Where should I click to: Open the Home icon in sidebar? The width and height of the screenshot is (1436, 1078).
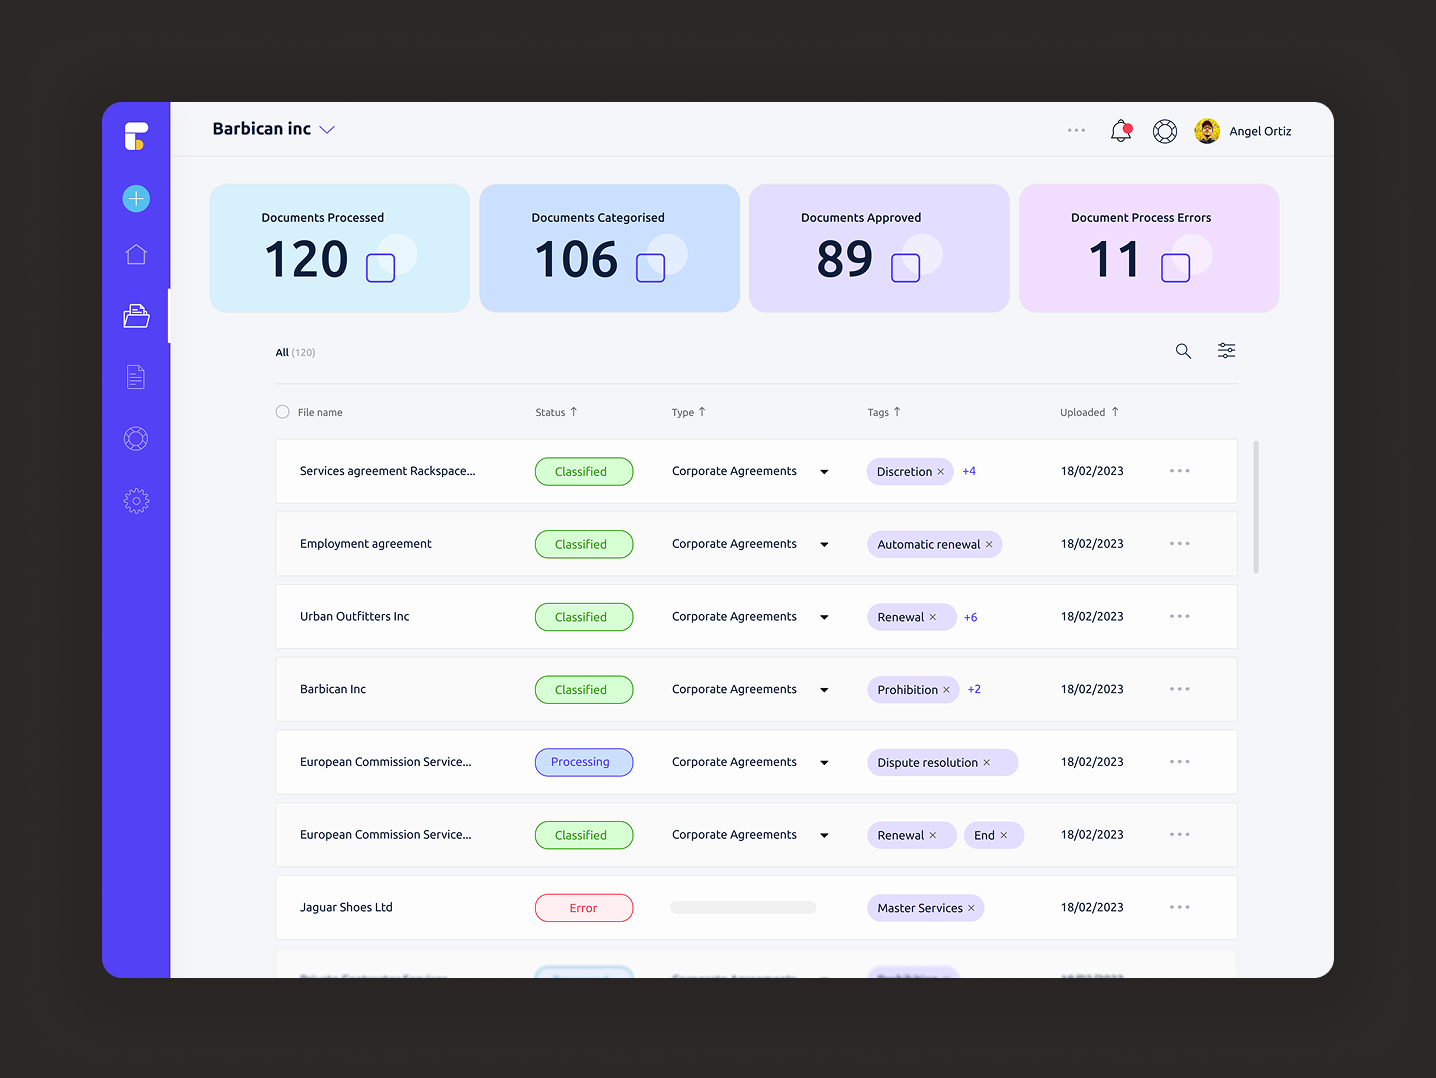point(136,255)
